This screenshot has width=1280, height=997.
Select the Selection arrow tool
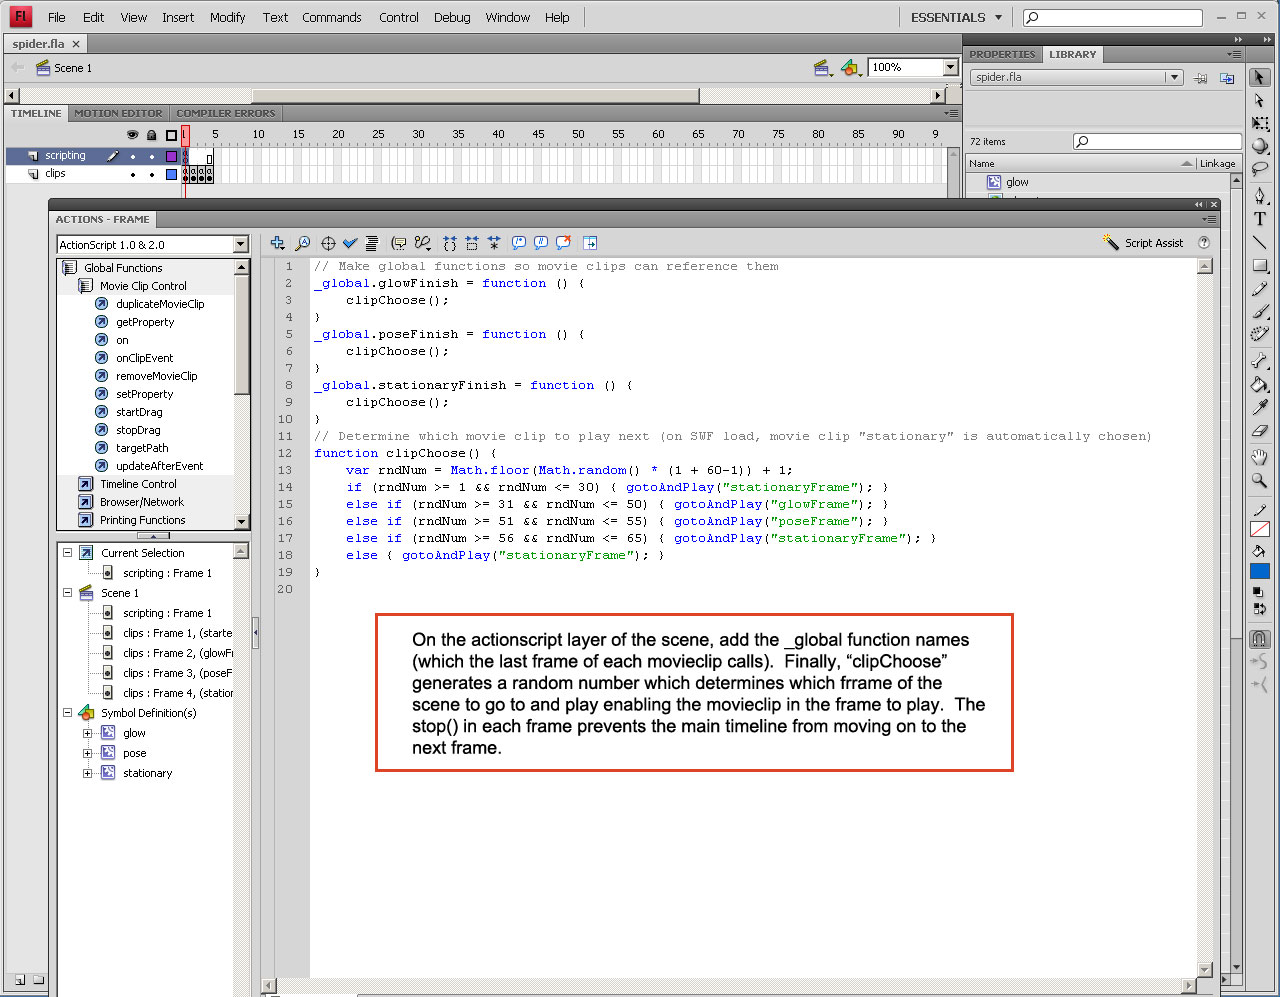[x=1259, y=77]
